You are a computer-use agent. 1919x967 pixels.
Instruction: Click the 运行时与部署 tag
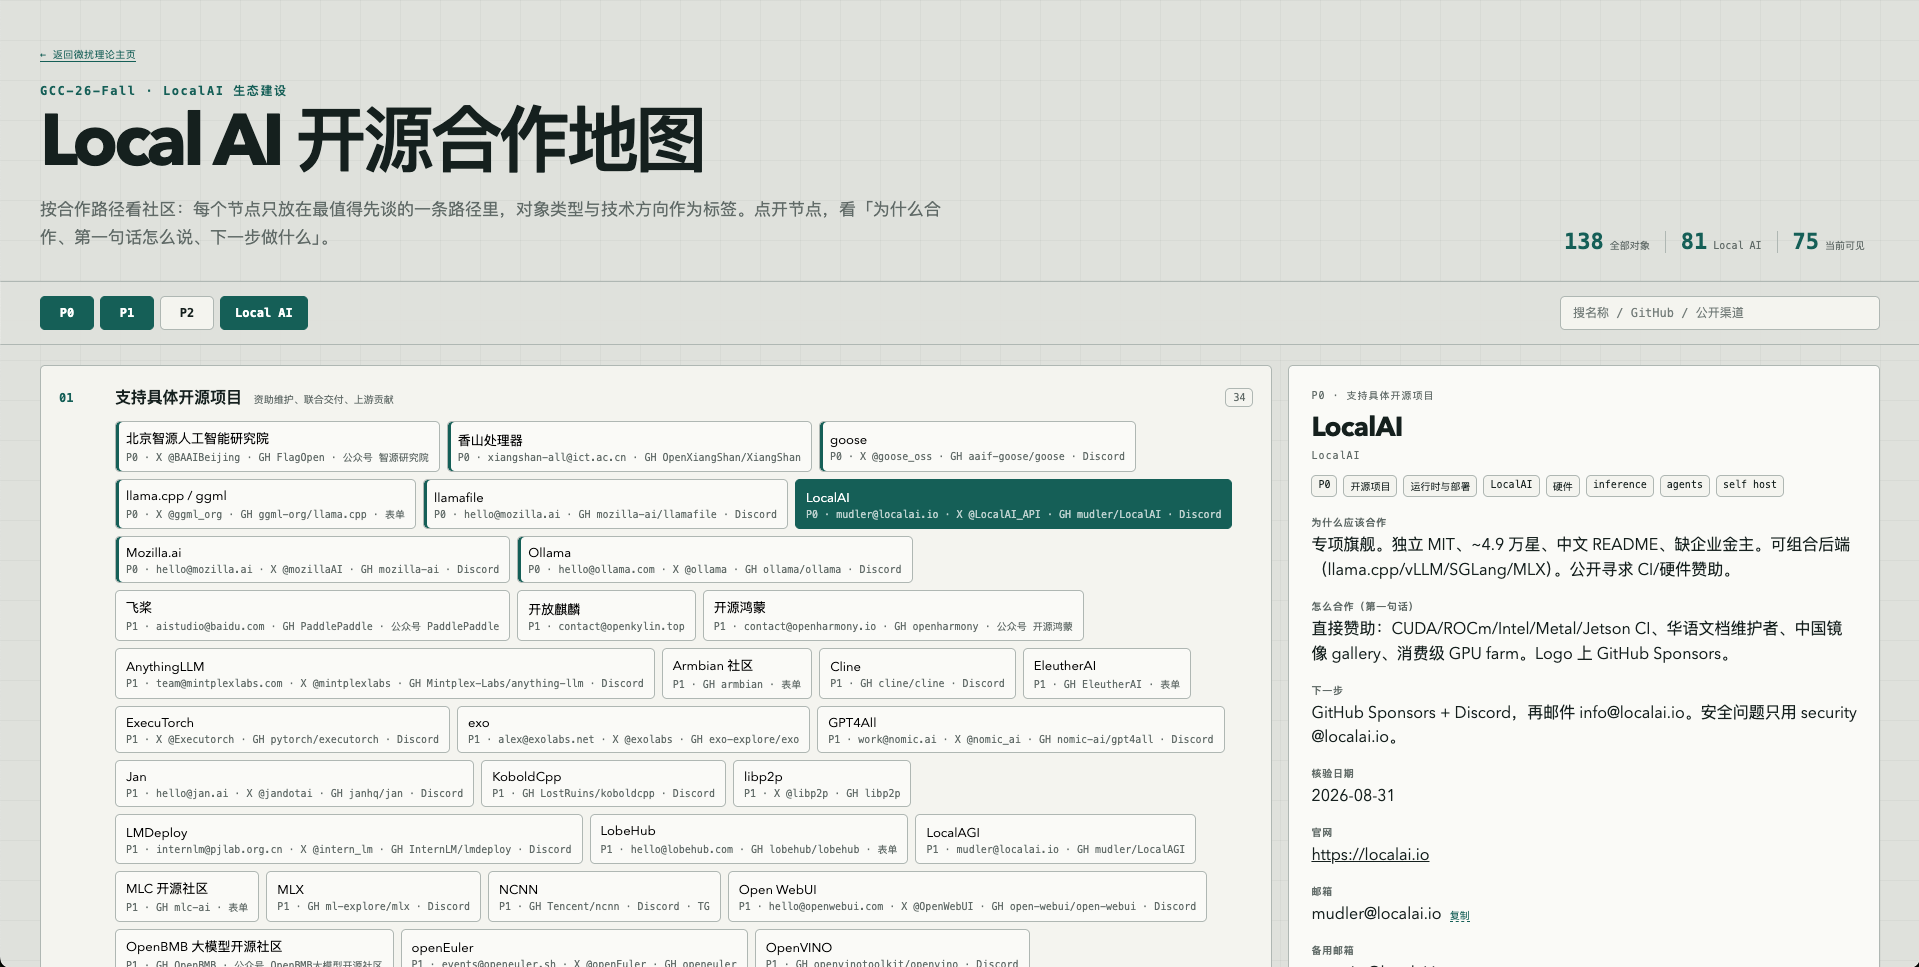[x=1440, y=486]
